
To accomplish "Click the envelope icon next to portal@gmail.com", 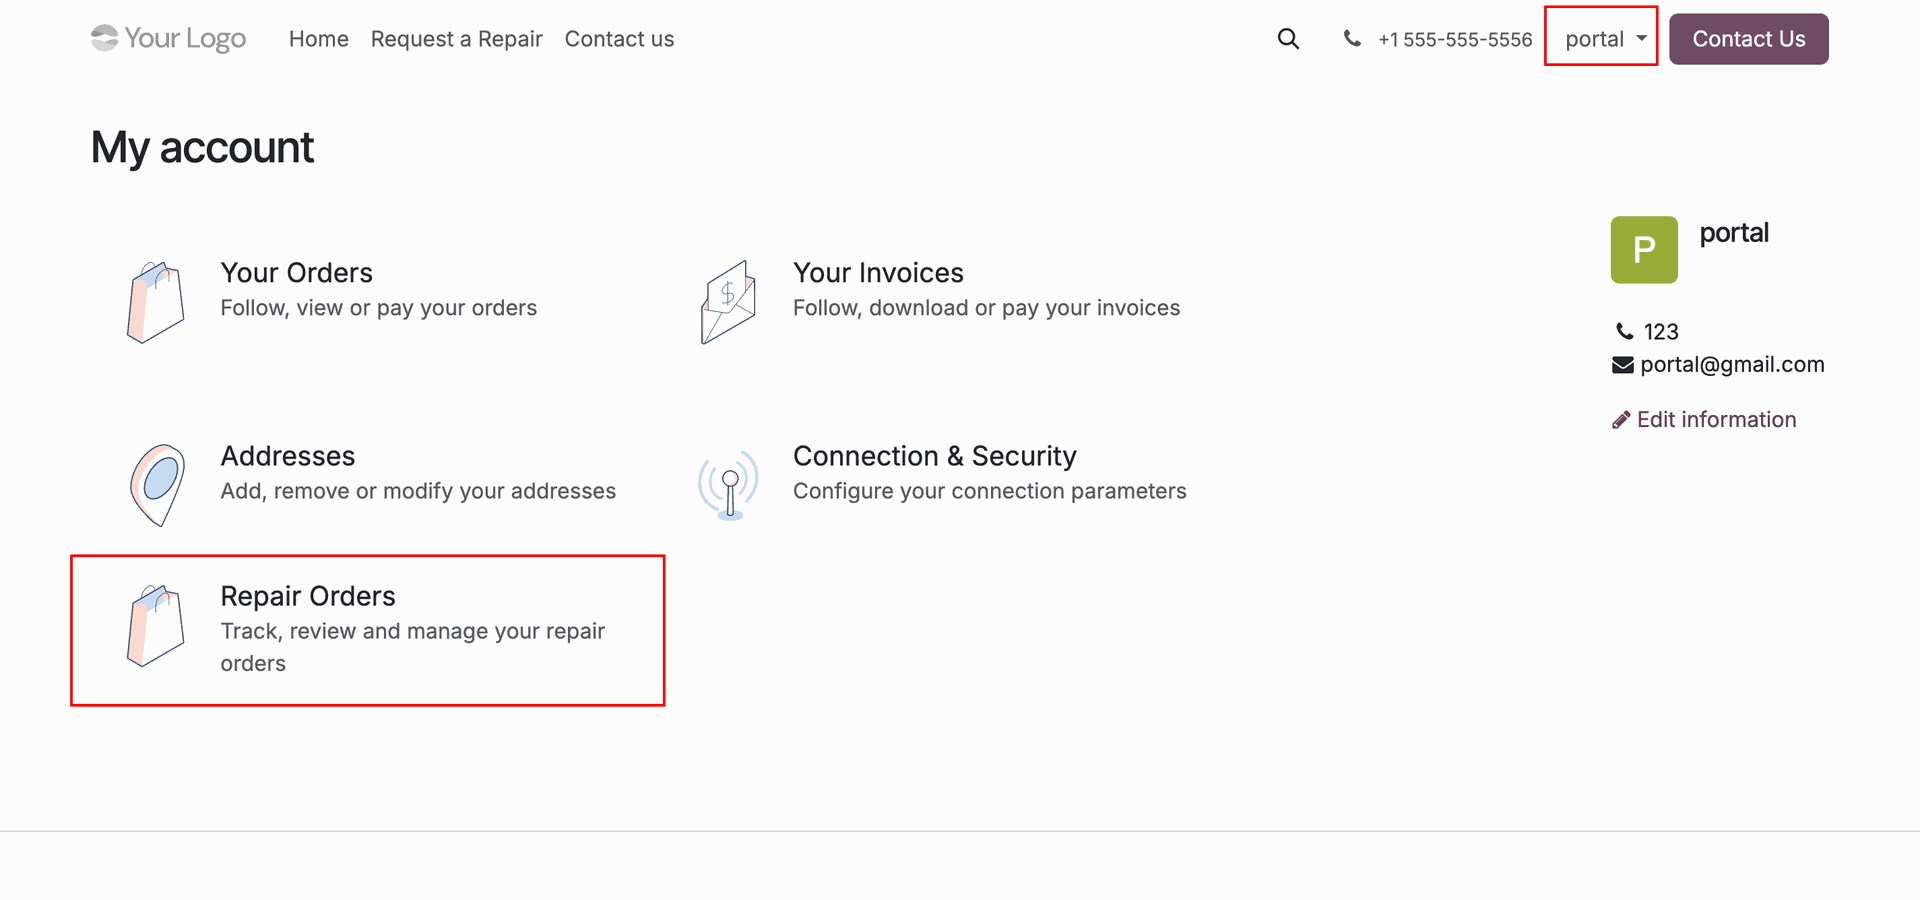I will (x=1623, y=365).
